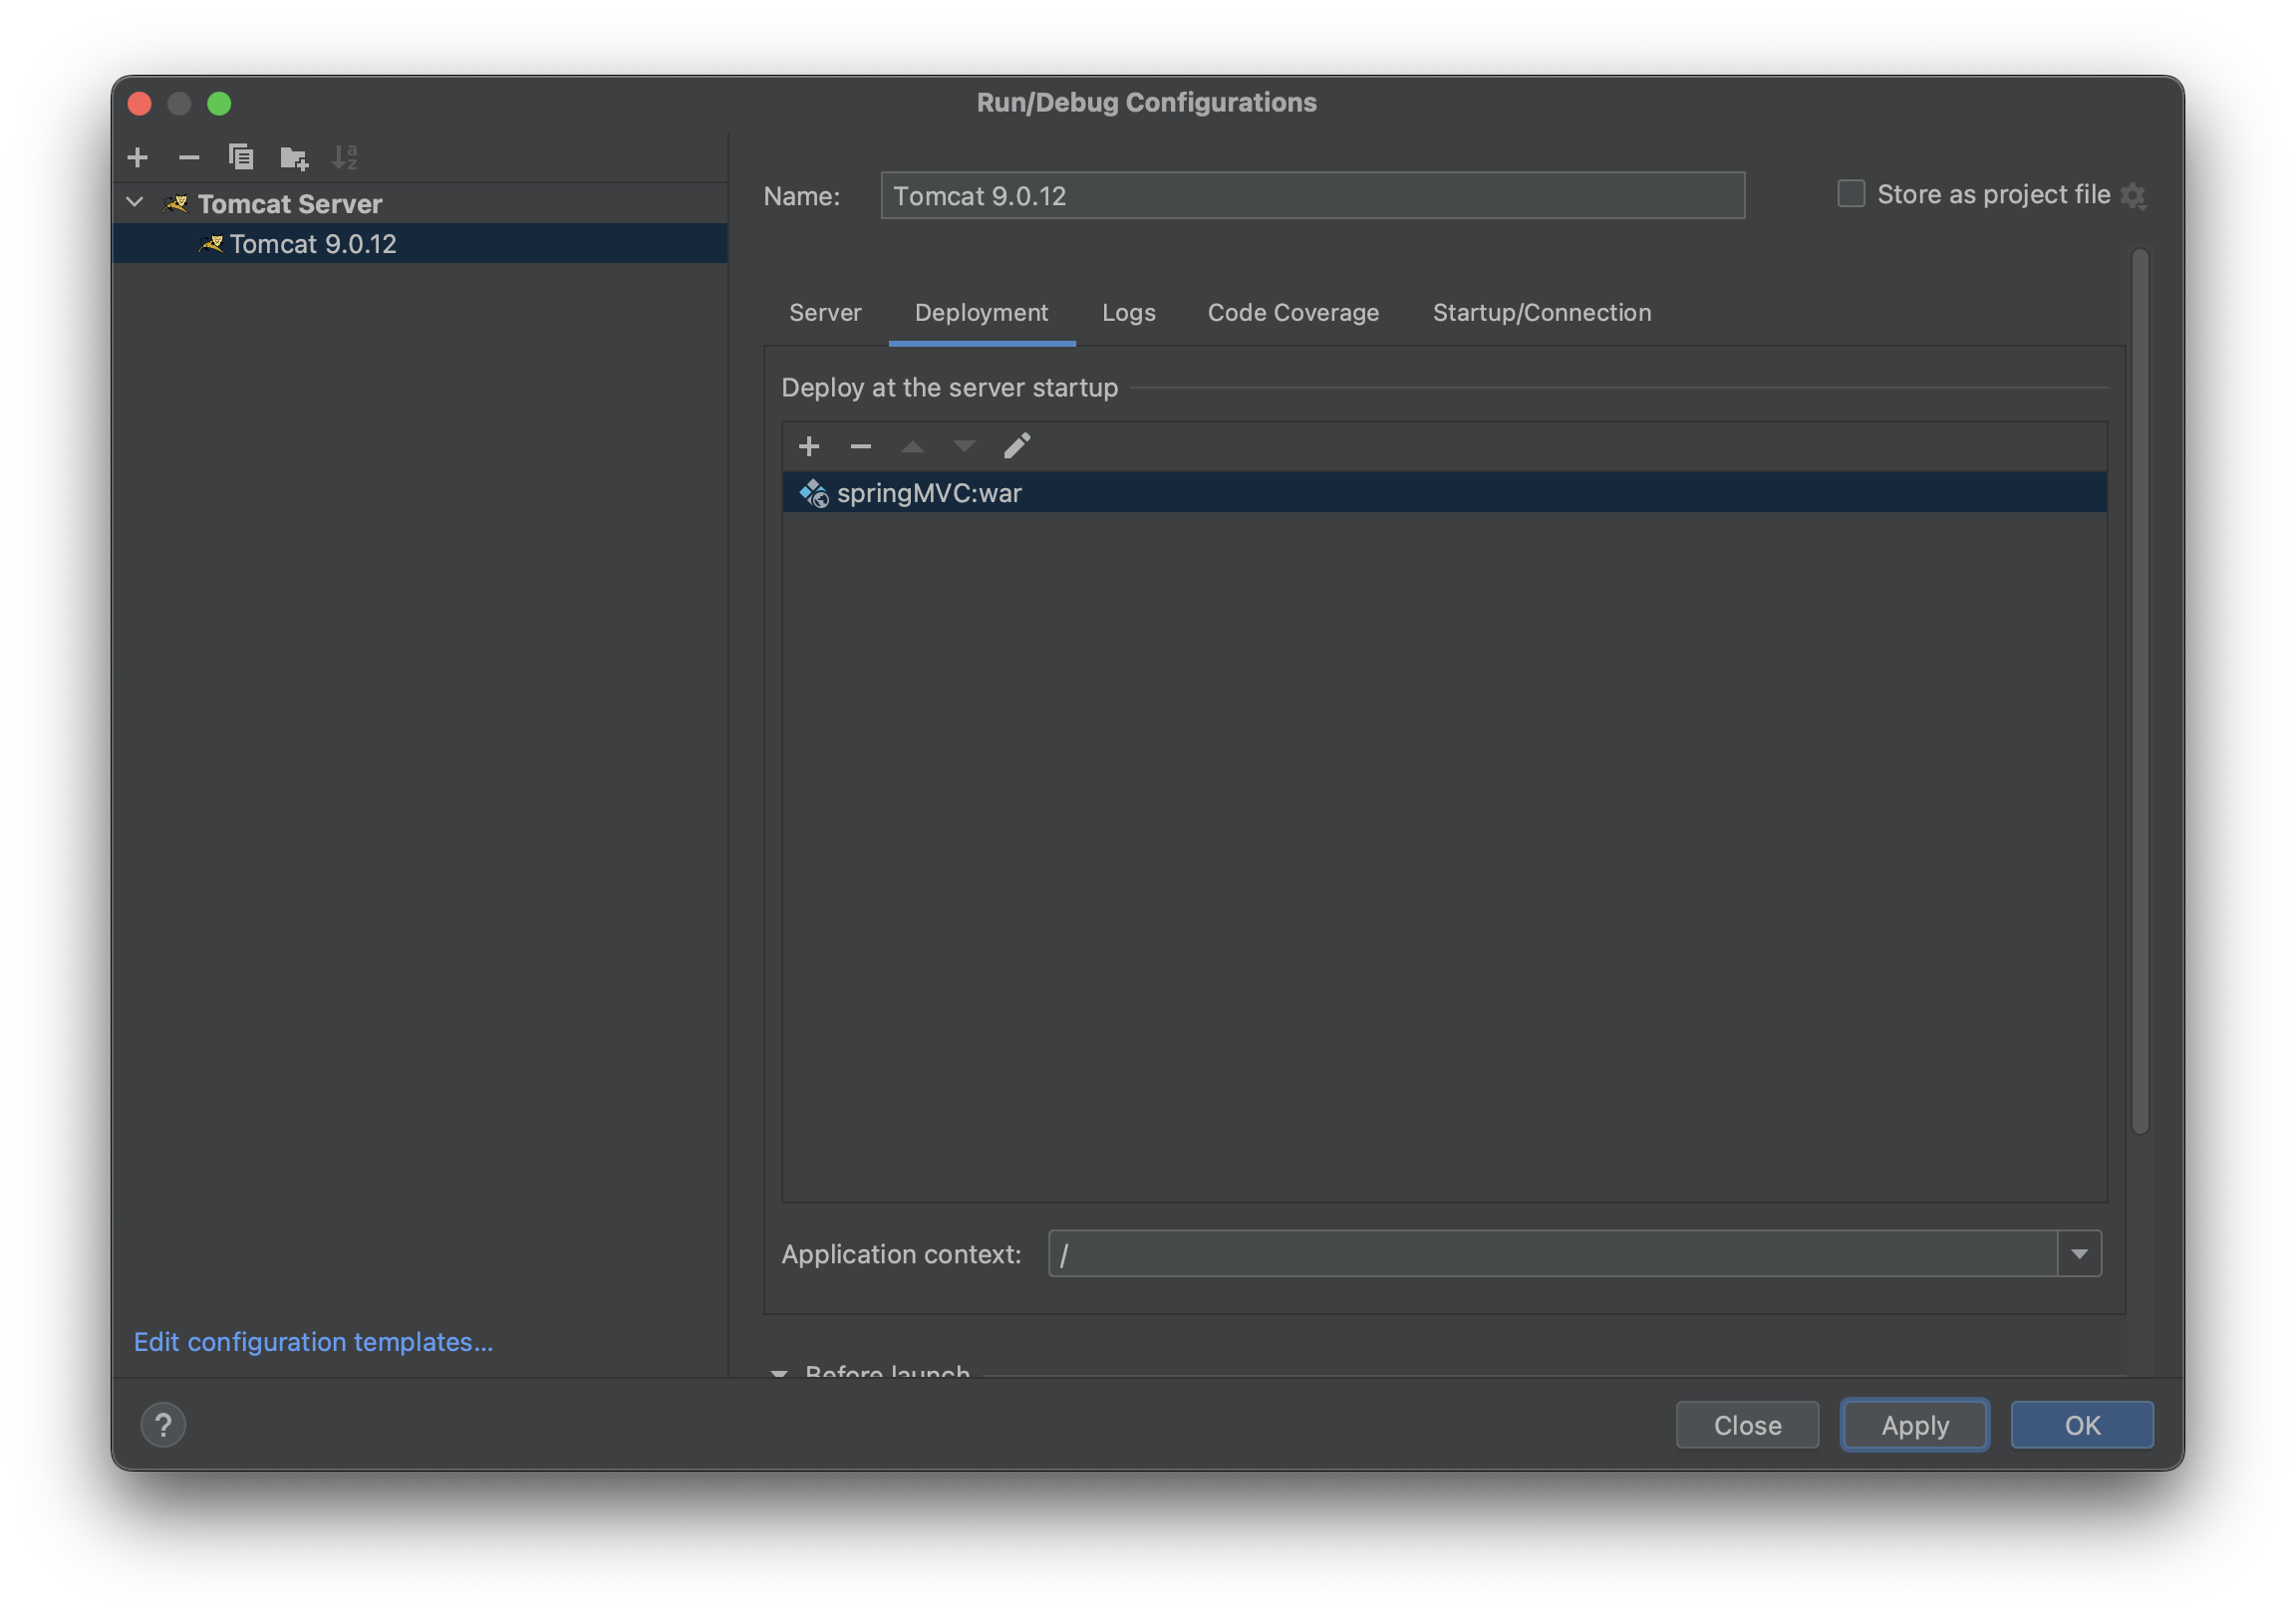Collapse the Before launch section
The width and height of the screenshot is (2296, 1618).
pos(779,1372)
